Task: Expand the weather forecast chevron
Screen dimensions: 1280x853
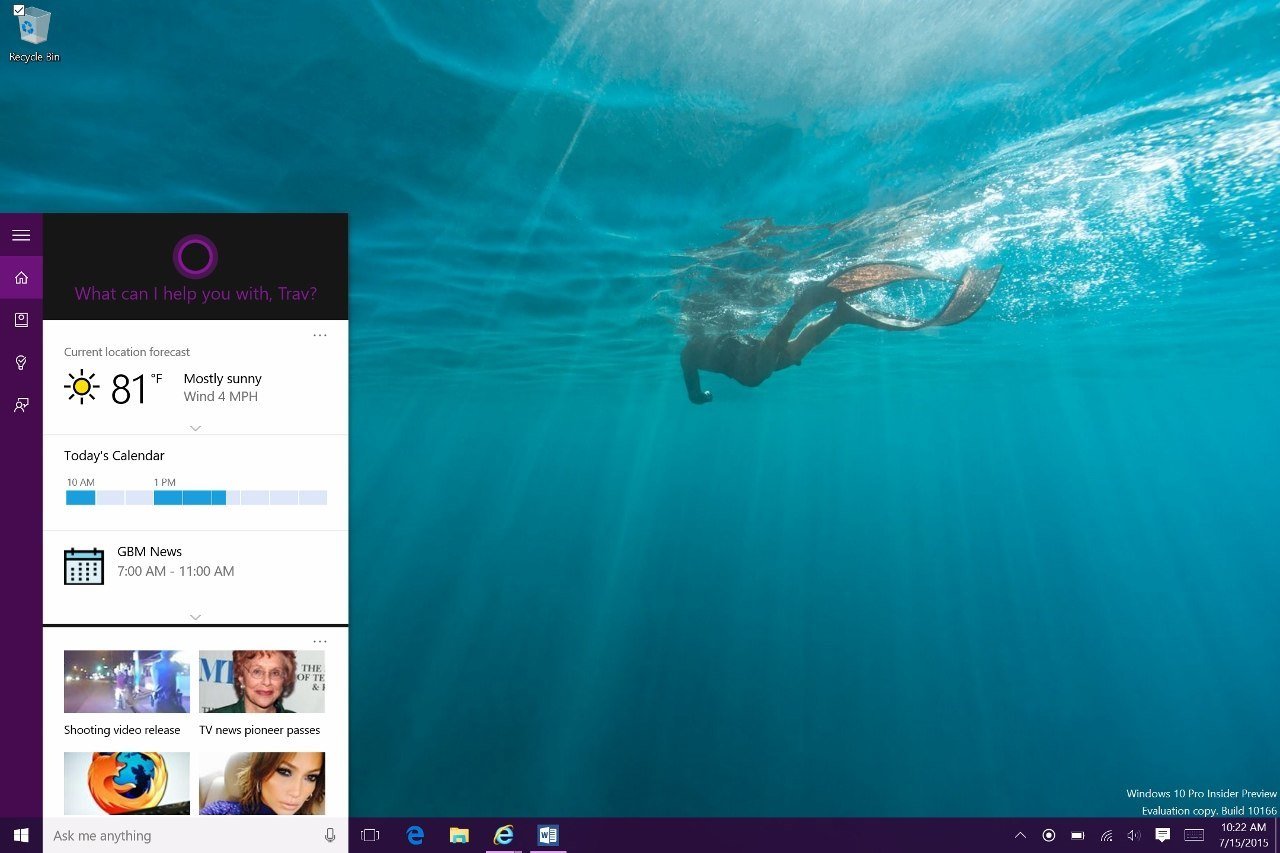Action: coord(196,427)
